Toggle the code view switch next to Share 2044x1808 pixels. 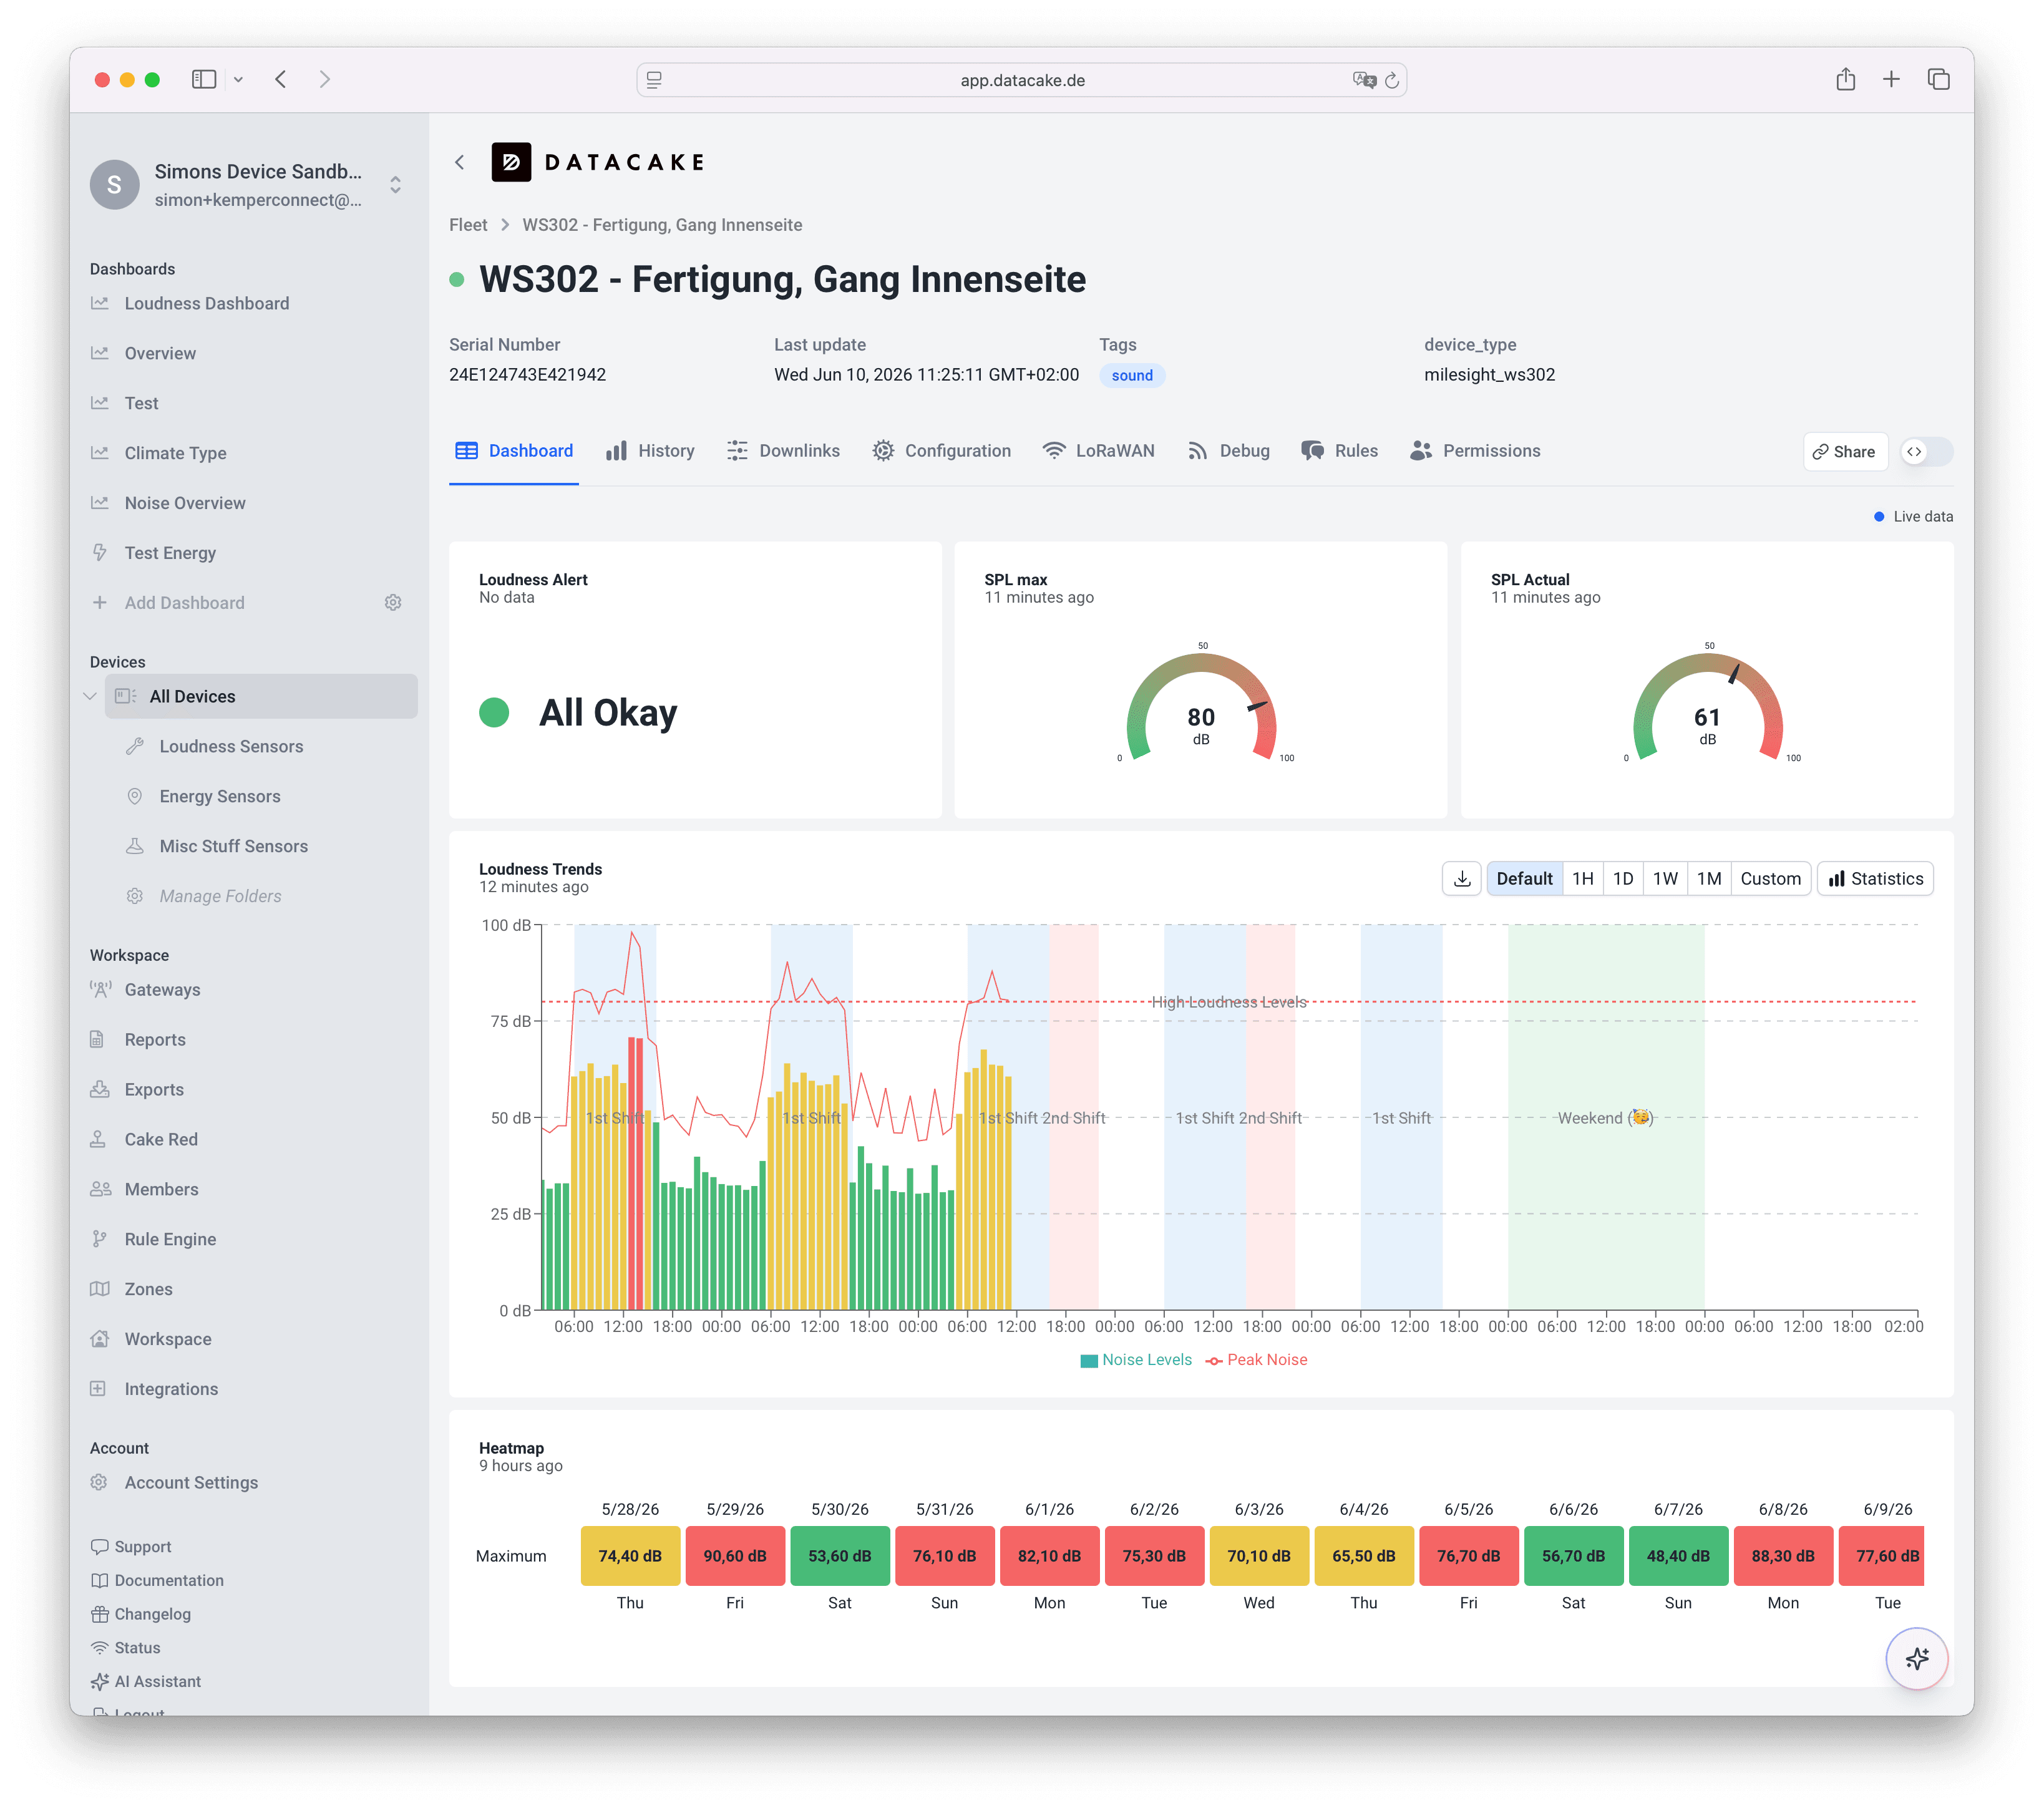tap(1926, 452)
